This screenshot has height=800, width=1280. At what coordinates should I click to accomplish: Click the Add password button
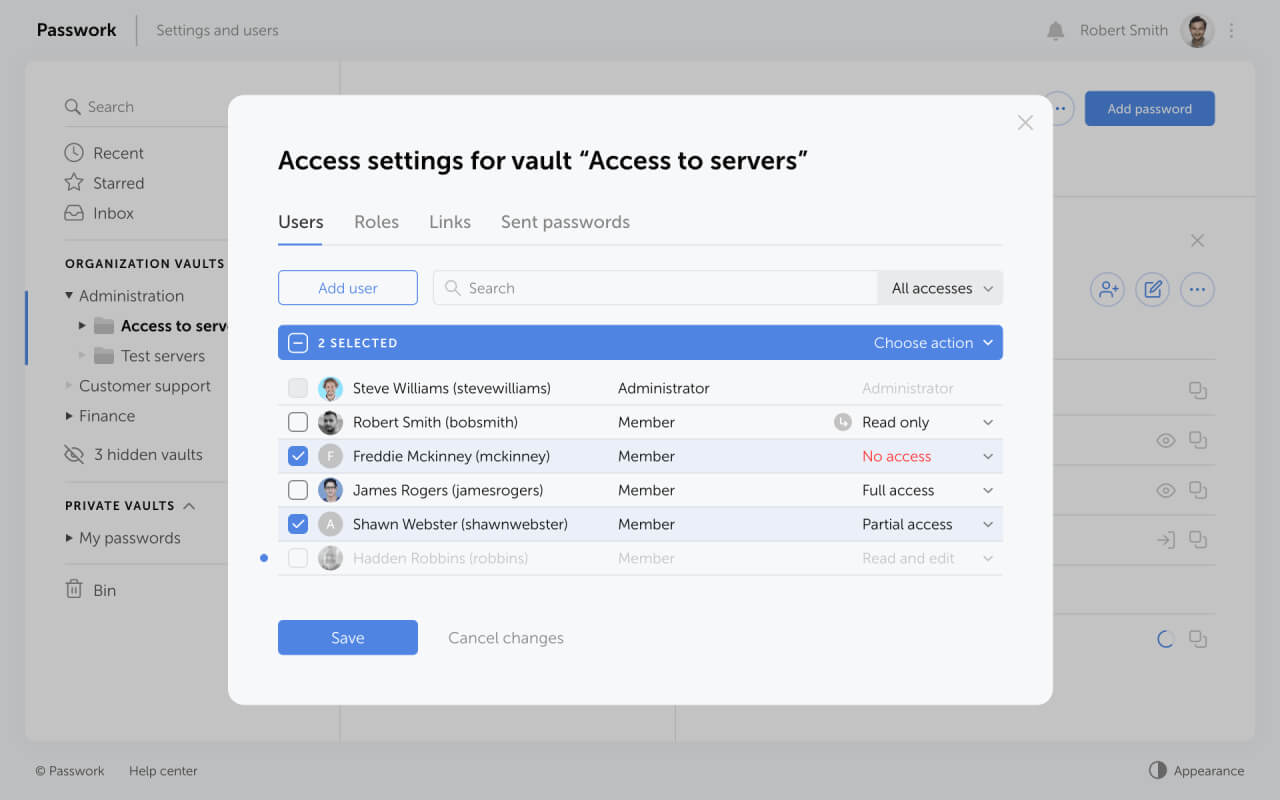tap(1150, 109)
